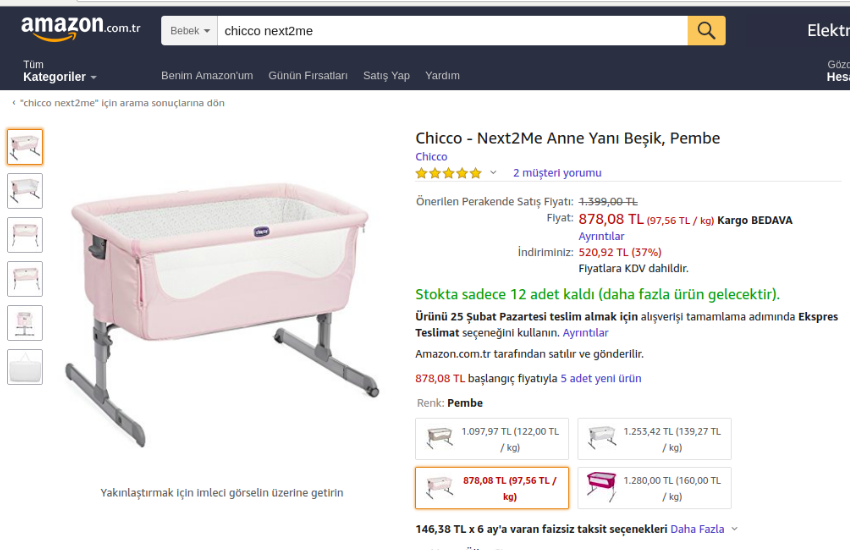The image size is (850, 550).
Task: Show the third crib thumbnail view
Action: (x=25, y=235)
